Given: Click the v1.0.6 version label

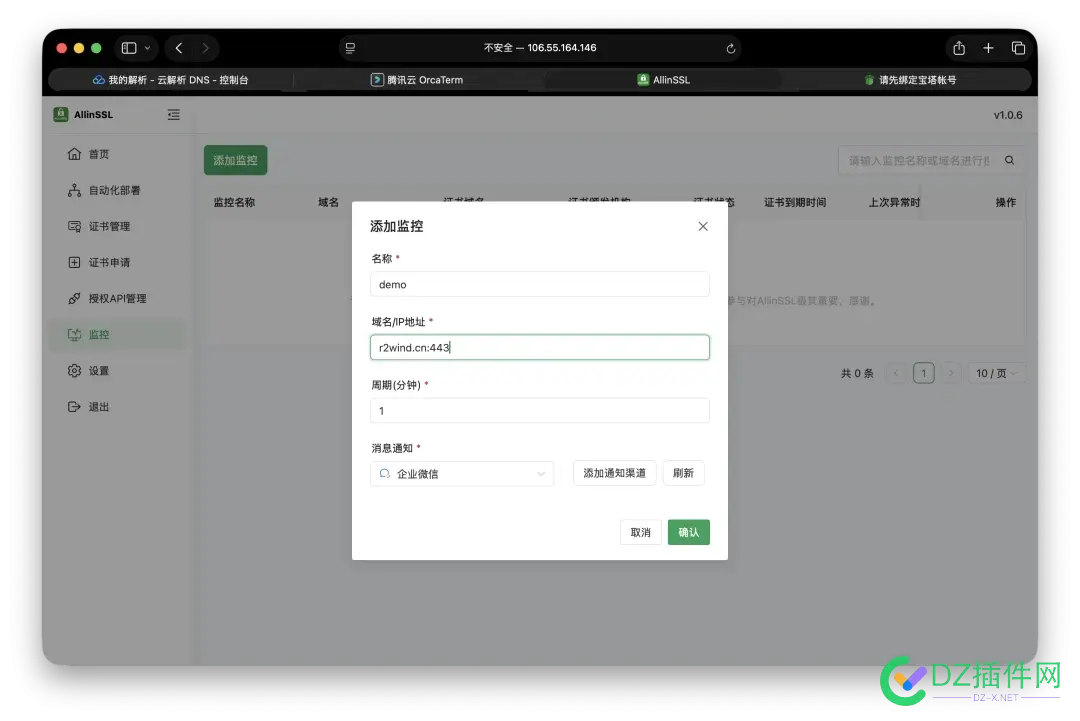Looking at the screenshot, I should tap(1008, 115).
